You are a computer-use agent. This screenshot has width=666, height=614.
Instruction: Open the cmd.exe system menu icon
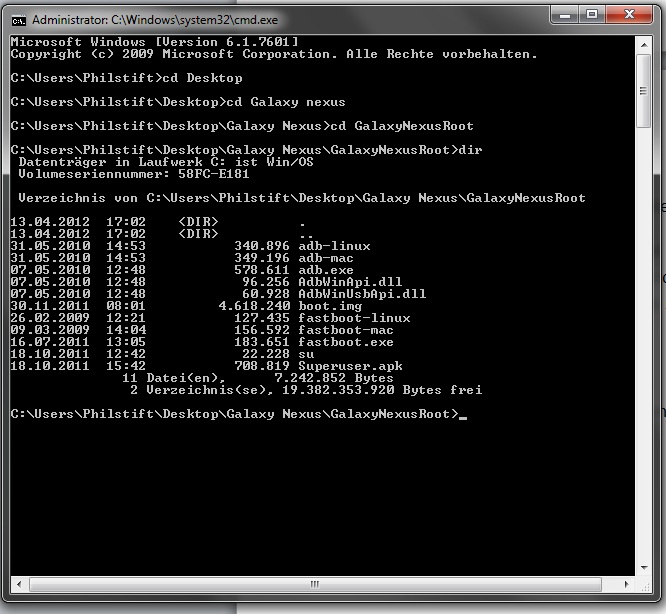coord(18,18)
